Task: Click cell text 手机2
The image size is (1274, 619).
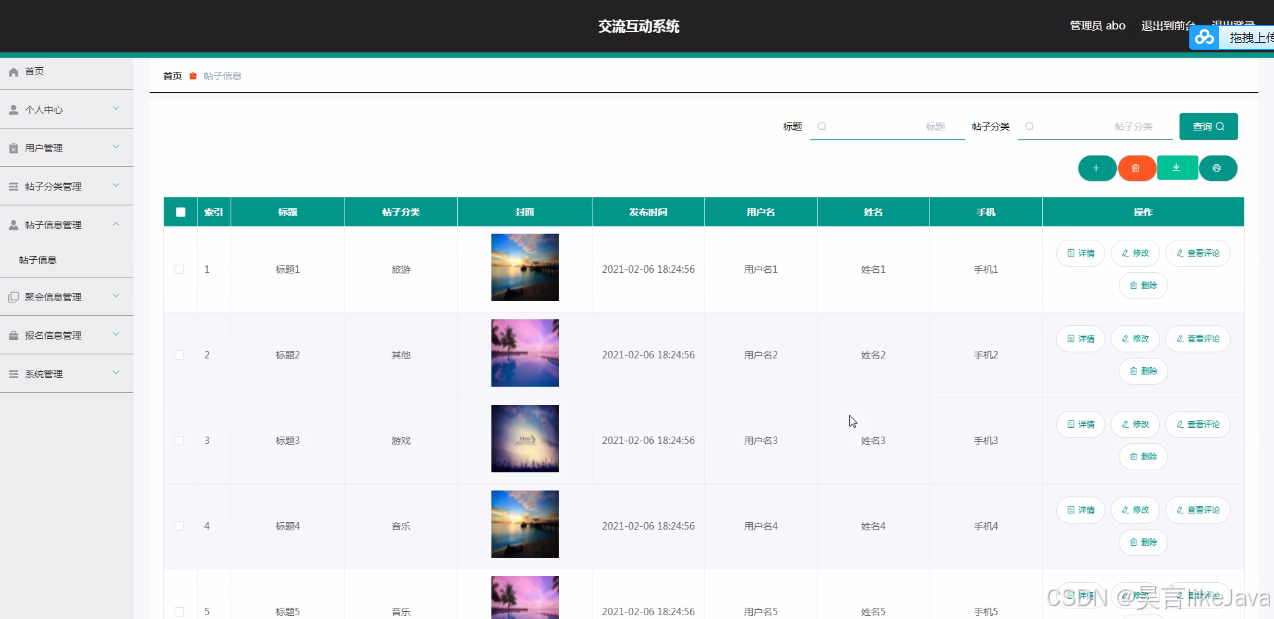Action: point(986,355)
